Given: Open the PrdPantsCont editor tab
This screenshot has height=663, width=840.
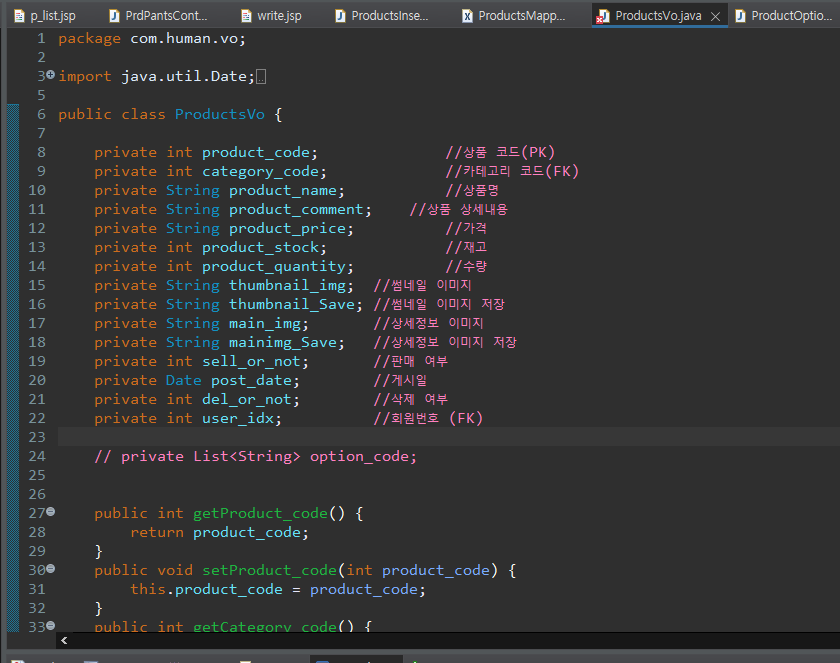Looking at the screenshot, I should (166, 16).
